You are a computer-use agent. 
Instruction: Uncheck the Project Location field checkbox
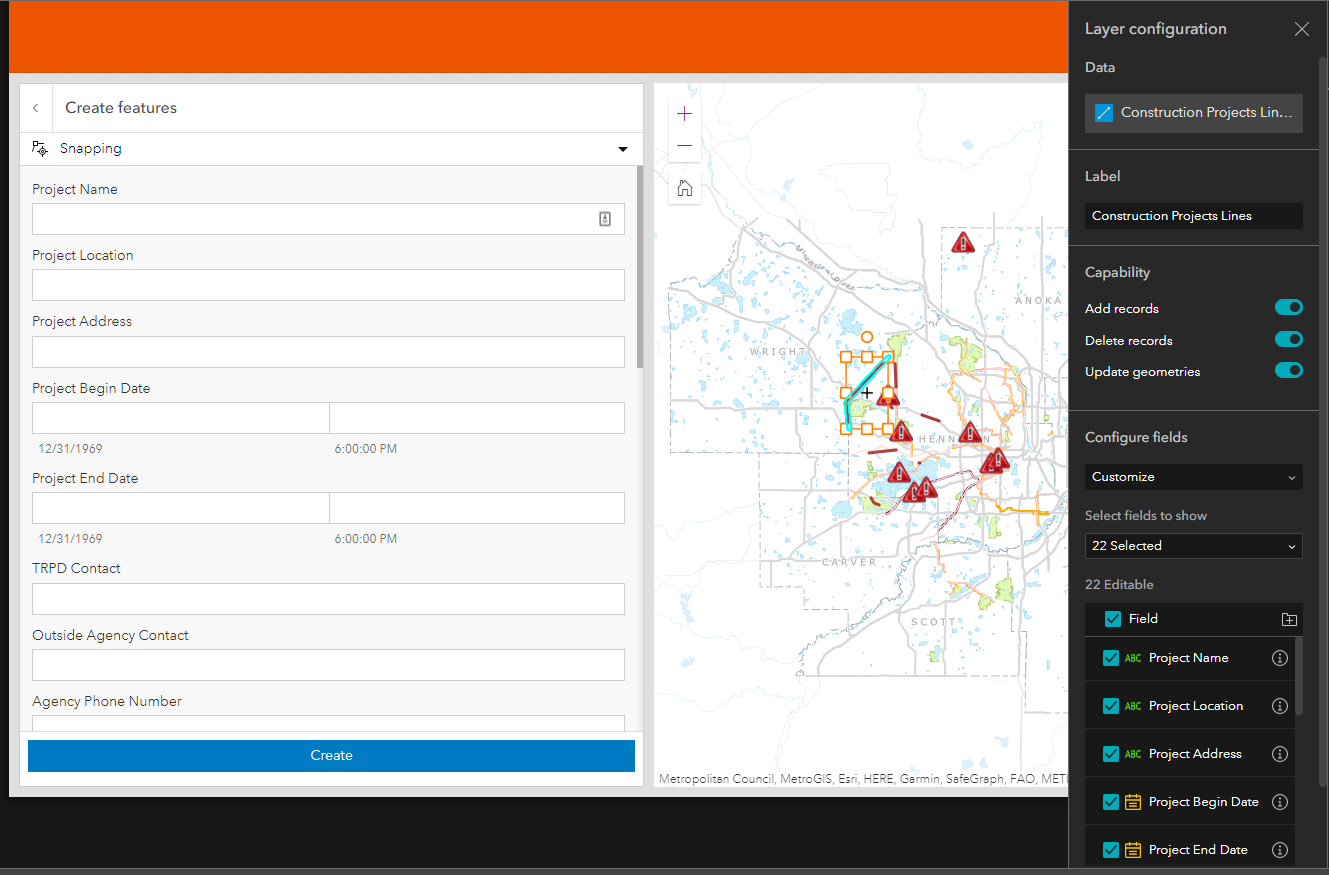(x=1111, y=706)
